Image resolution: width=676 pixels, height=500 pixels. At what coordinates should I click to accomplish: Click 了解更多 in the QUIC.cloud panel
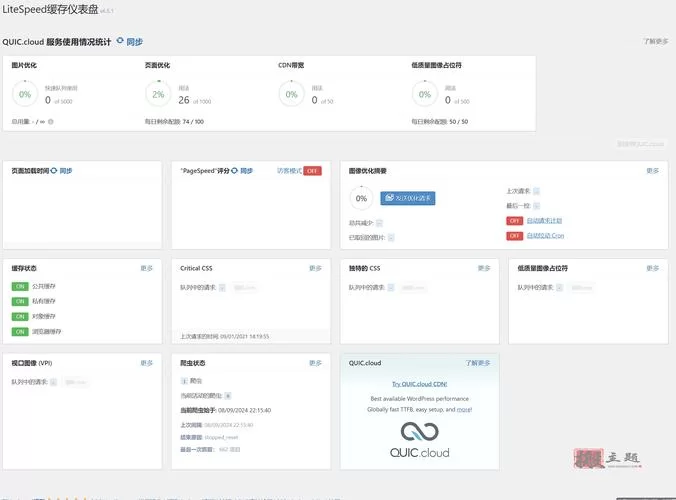click(478, 363)
